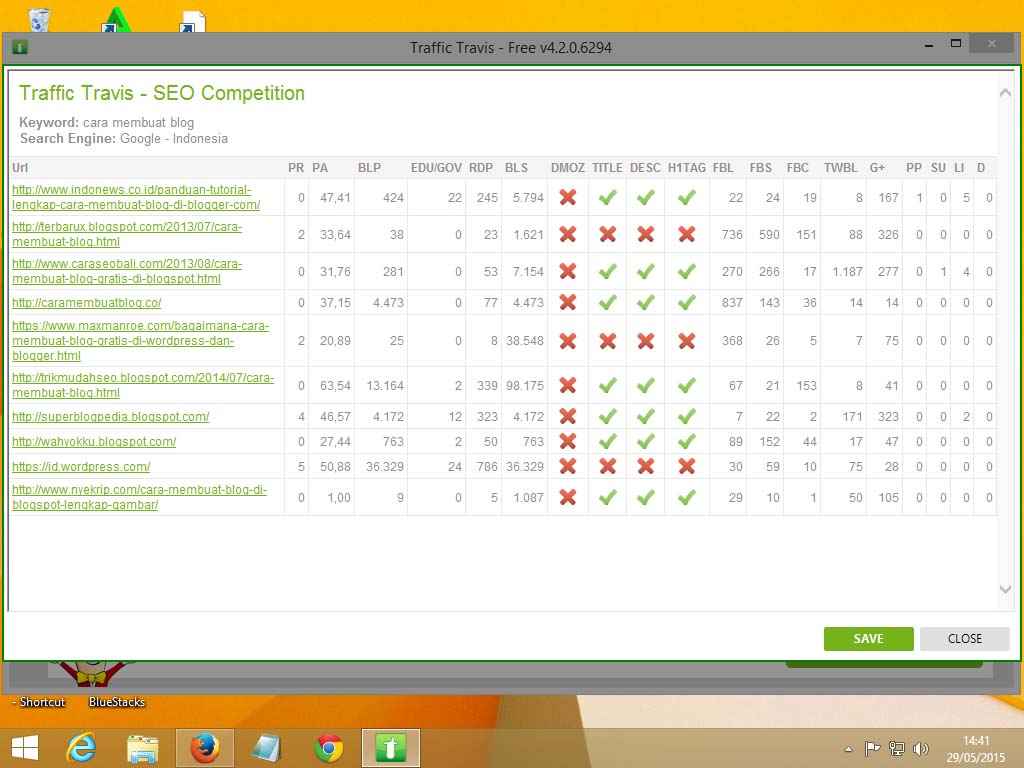The width and height of the screenshot is (1024, 768).
Task: Click the TITLE green check for wahyokku.blogspot.com
Action: [607, 441]
